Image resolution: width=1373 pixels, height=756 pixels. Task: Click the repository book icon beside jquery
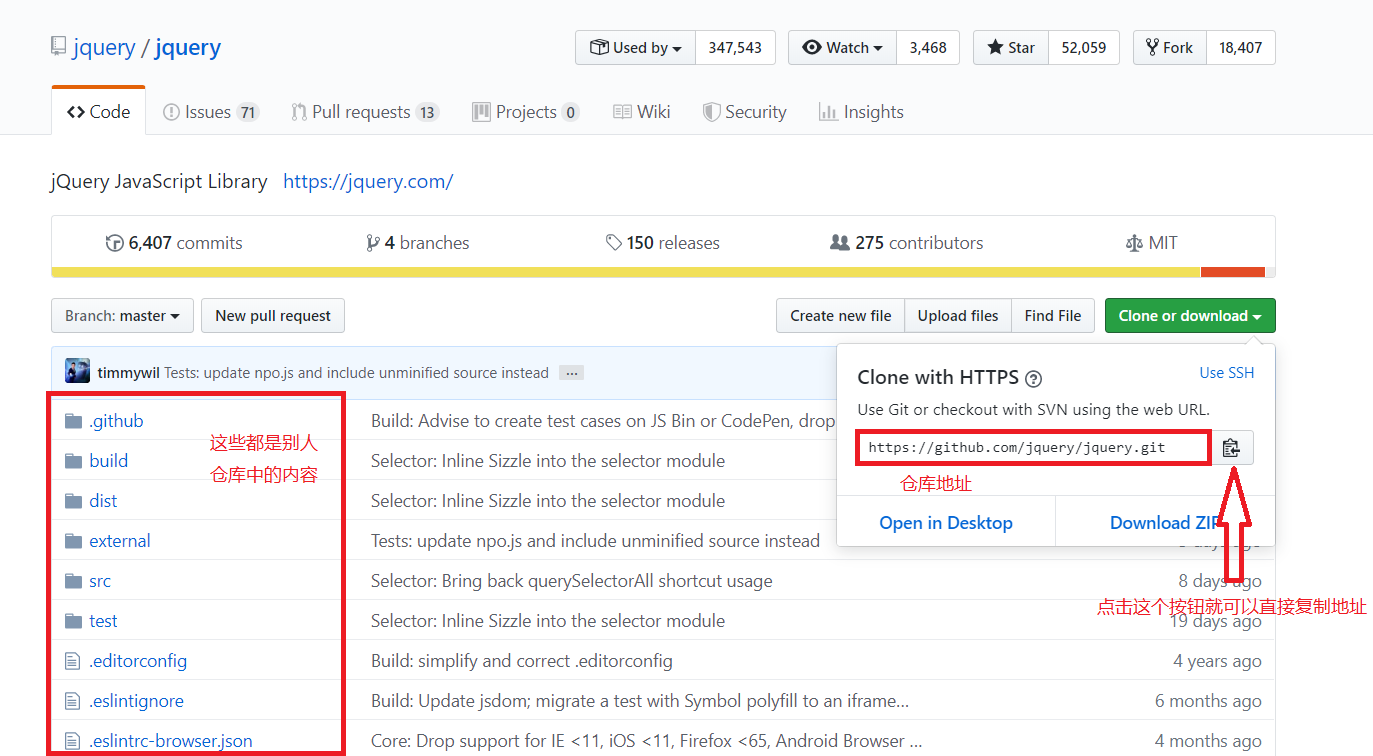click(x=59, y=47)
